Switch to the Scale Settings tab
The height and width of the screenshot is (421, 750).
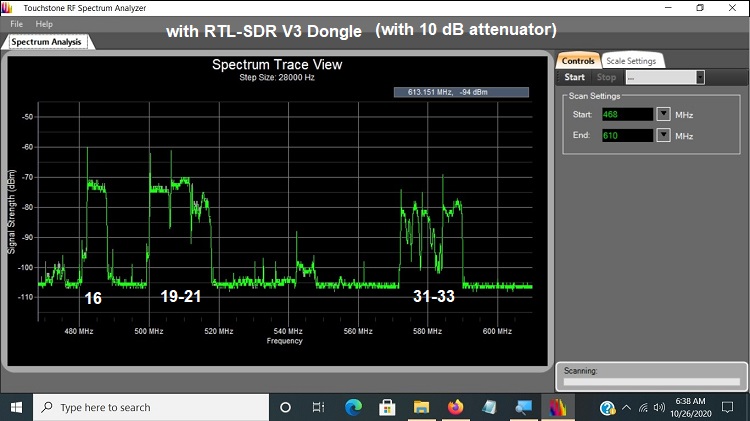click(631, 61)
